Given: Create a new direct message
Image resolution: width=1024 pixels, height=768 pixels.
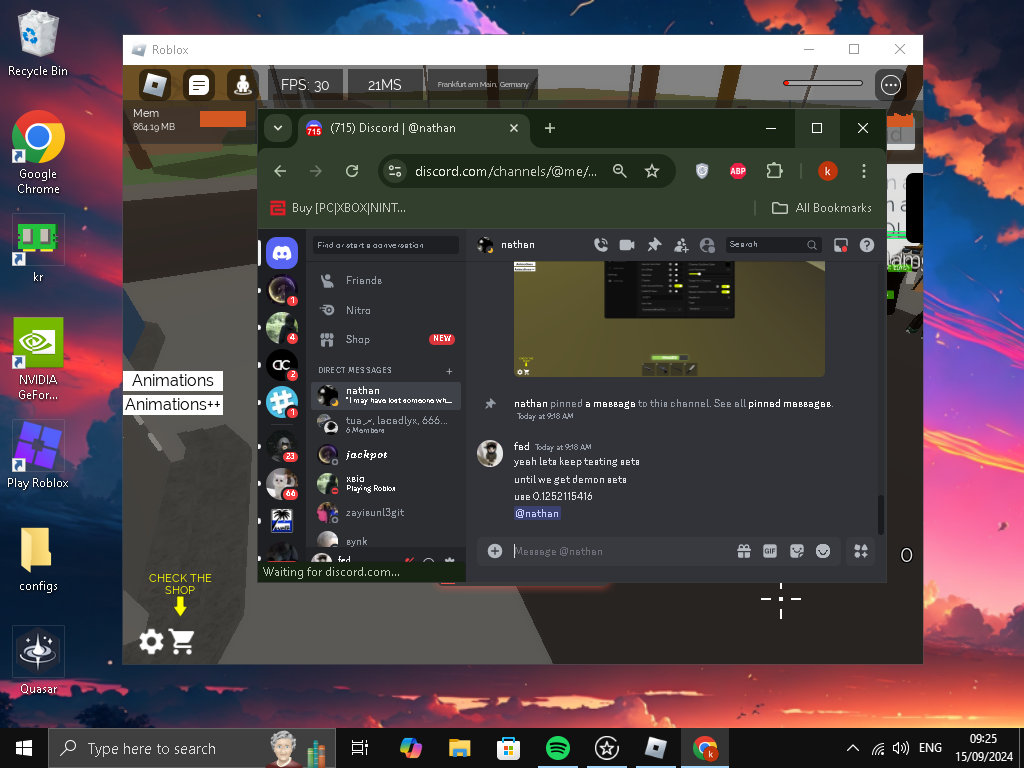Looking at the screenshot, I should (449, 371).
